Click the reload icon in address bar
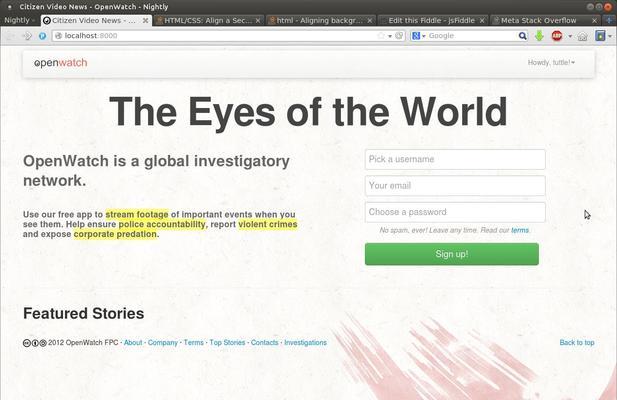This screenshot has height=400, width=617. click(x=399, y=36)
